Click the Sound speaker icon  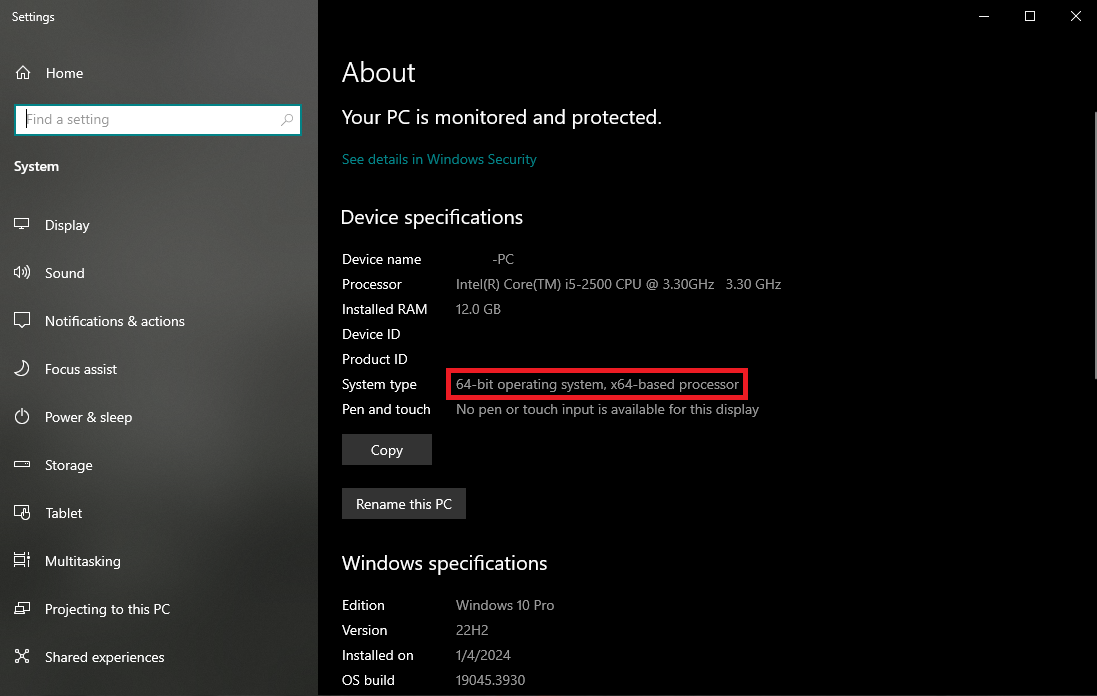[x=22, y=273]
